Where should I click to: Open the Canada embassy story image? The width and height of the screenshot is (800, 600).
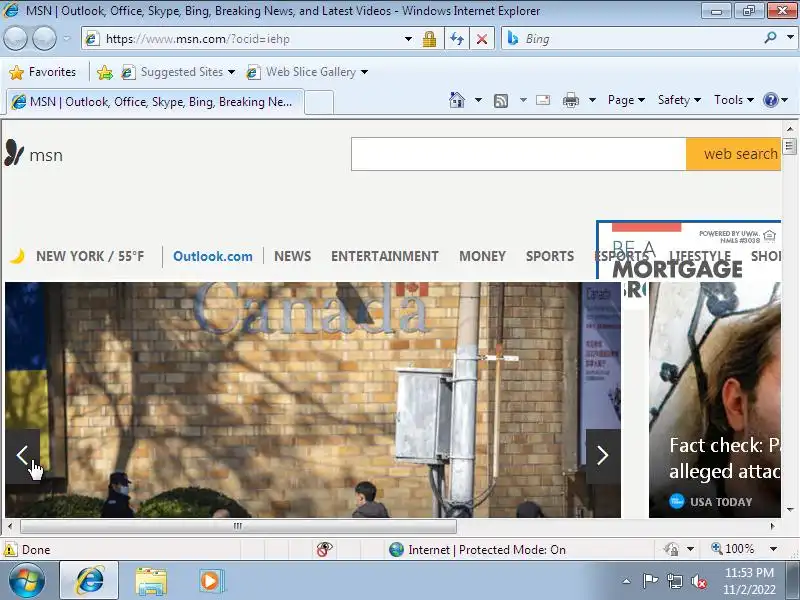tap(313, 400)
